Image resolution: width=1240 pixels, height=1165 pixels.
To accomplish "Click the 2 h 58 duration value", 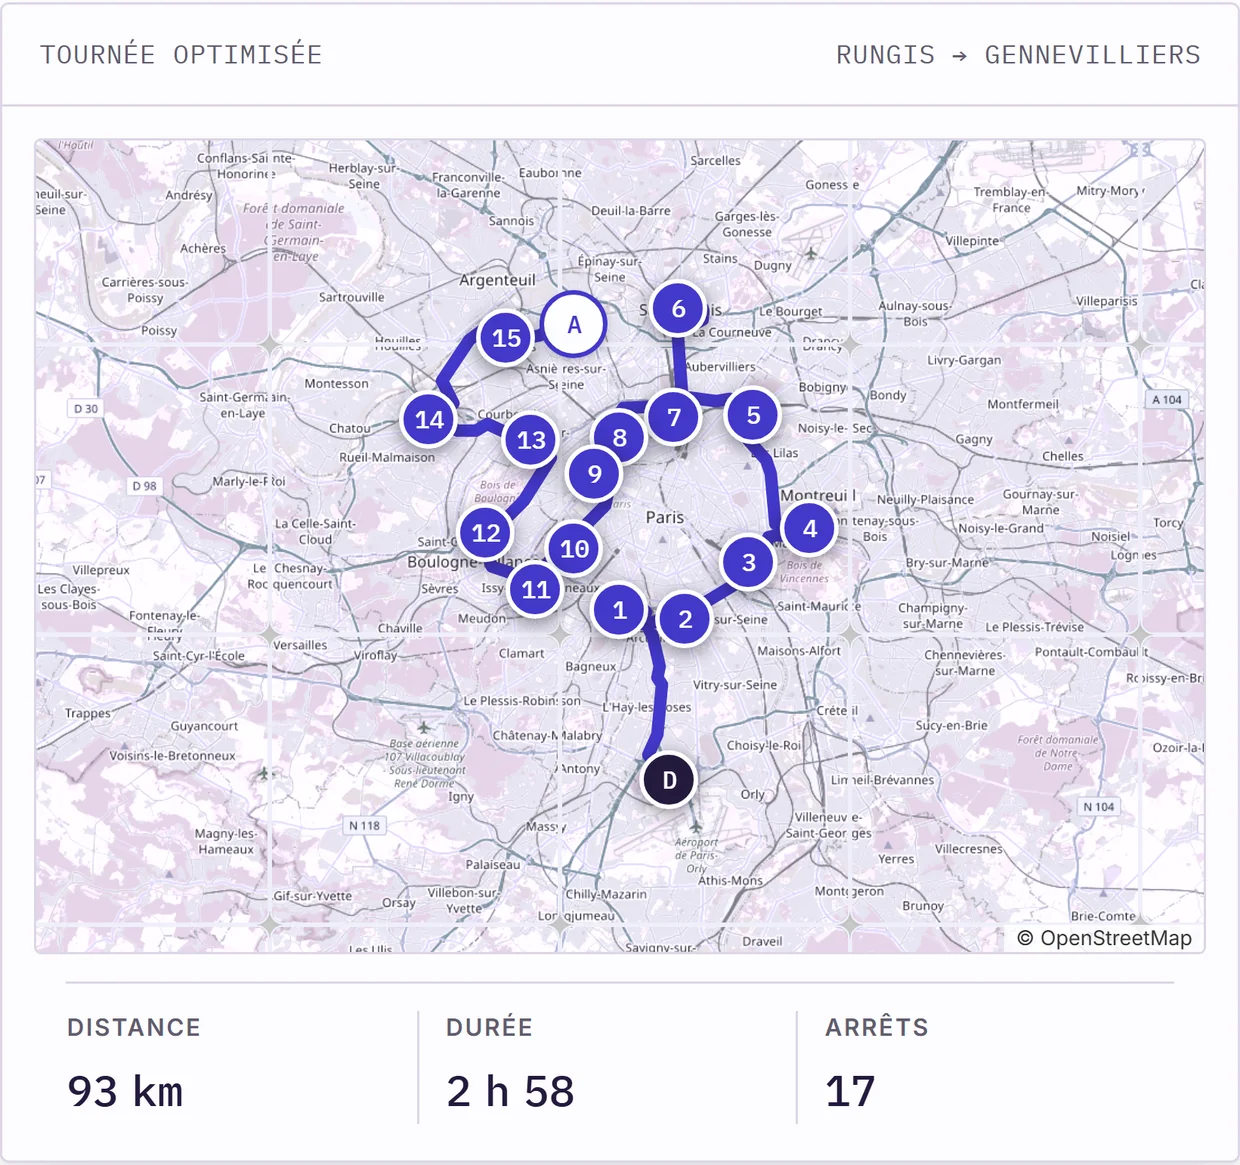I will [510, 1092].
